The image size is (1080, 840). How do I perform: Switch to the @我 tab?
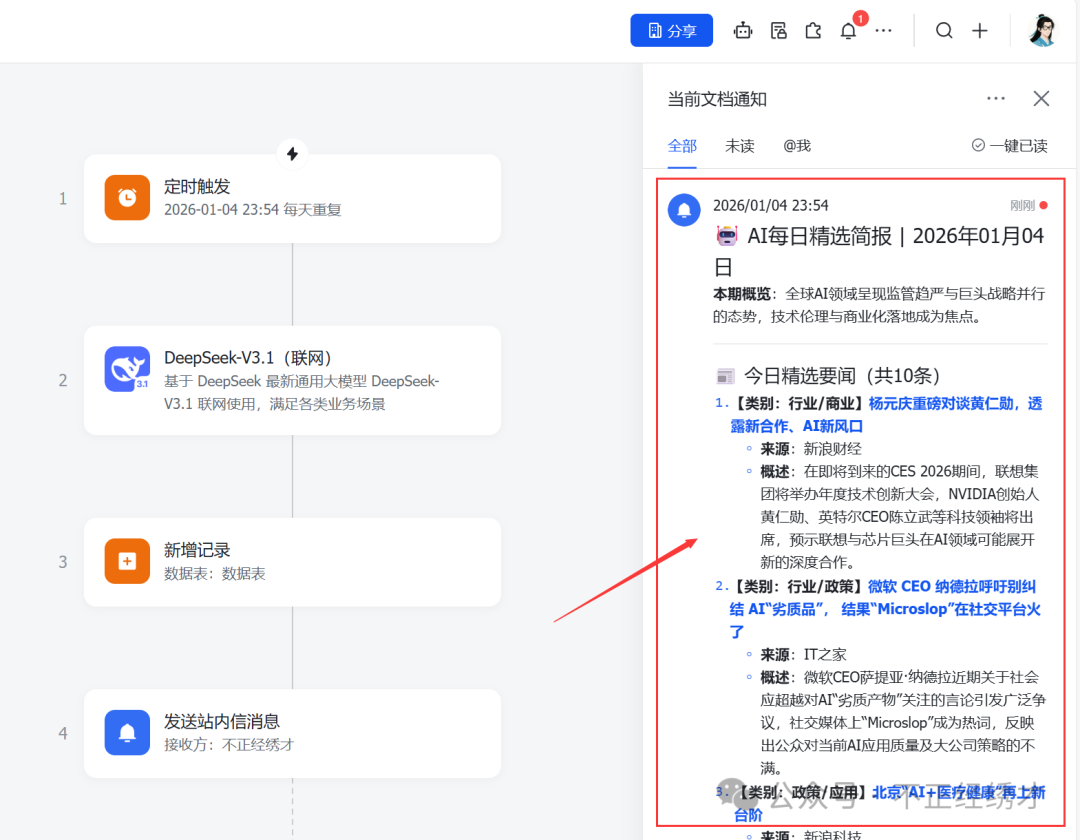pos(797,146)
